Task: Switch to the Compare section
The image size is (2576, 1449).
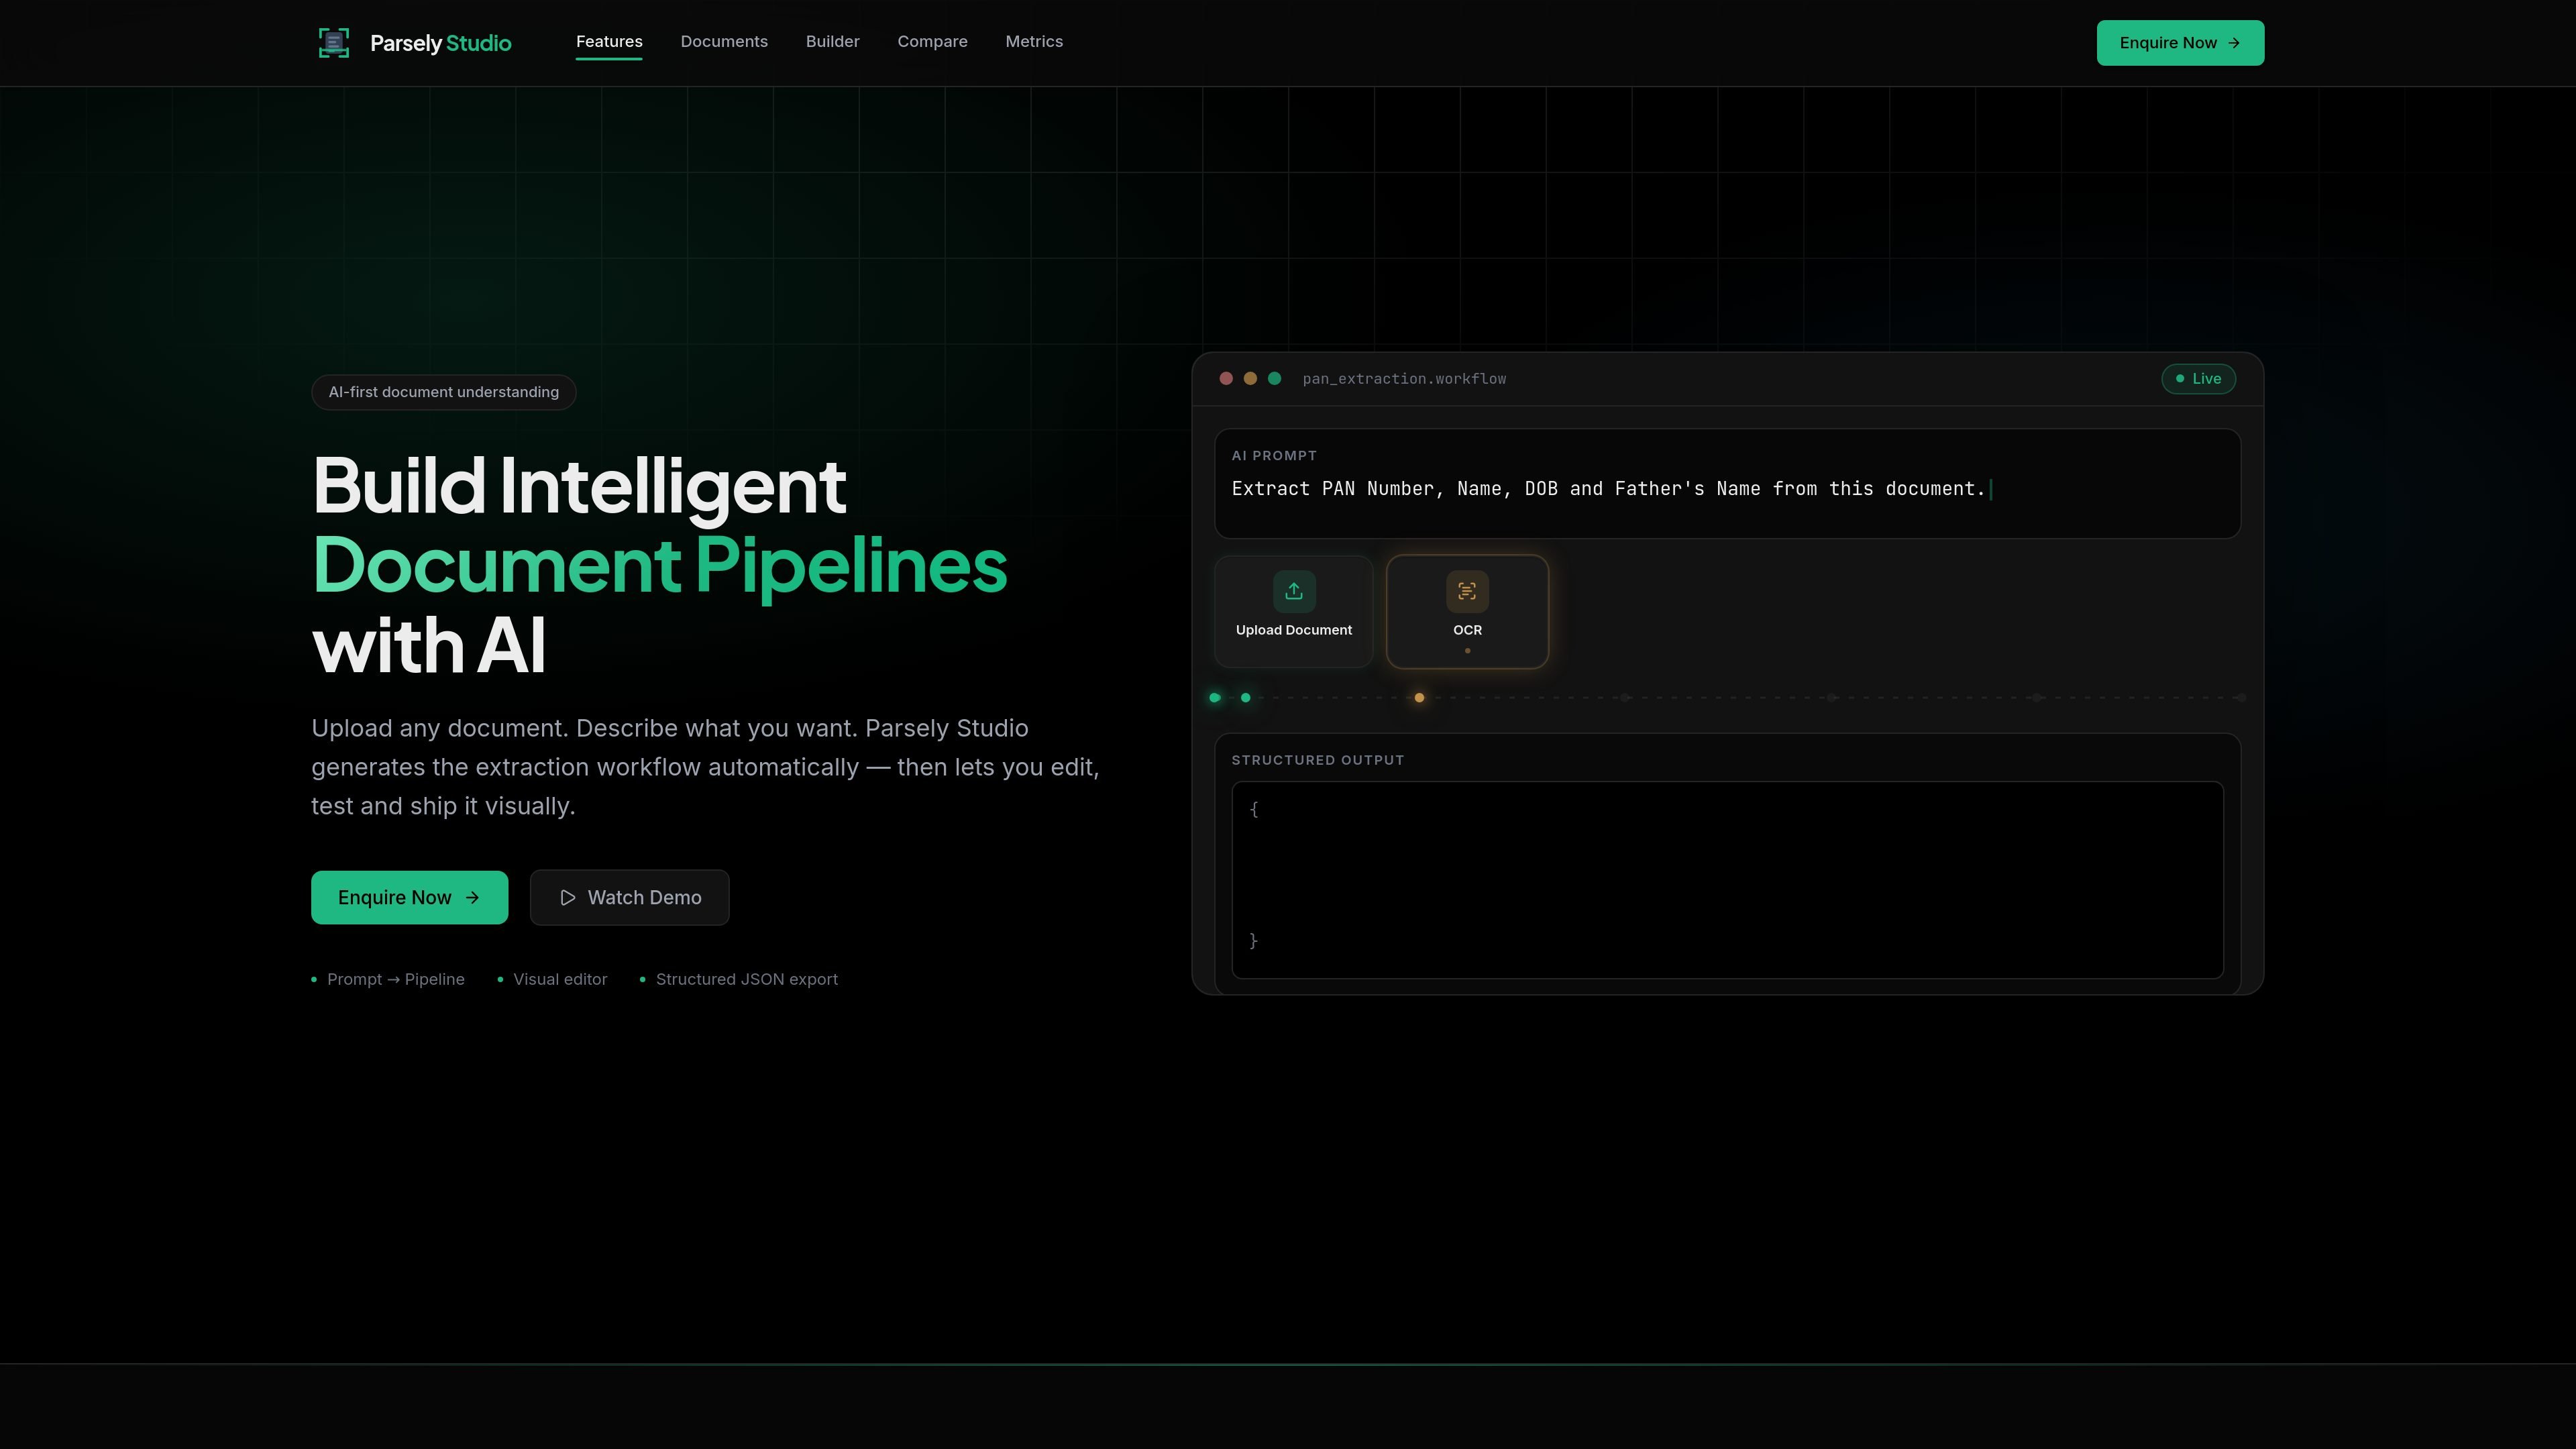Action: tap(932, 42)
